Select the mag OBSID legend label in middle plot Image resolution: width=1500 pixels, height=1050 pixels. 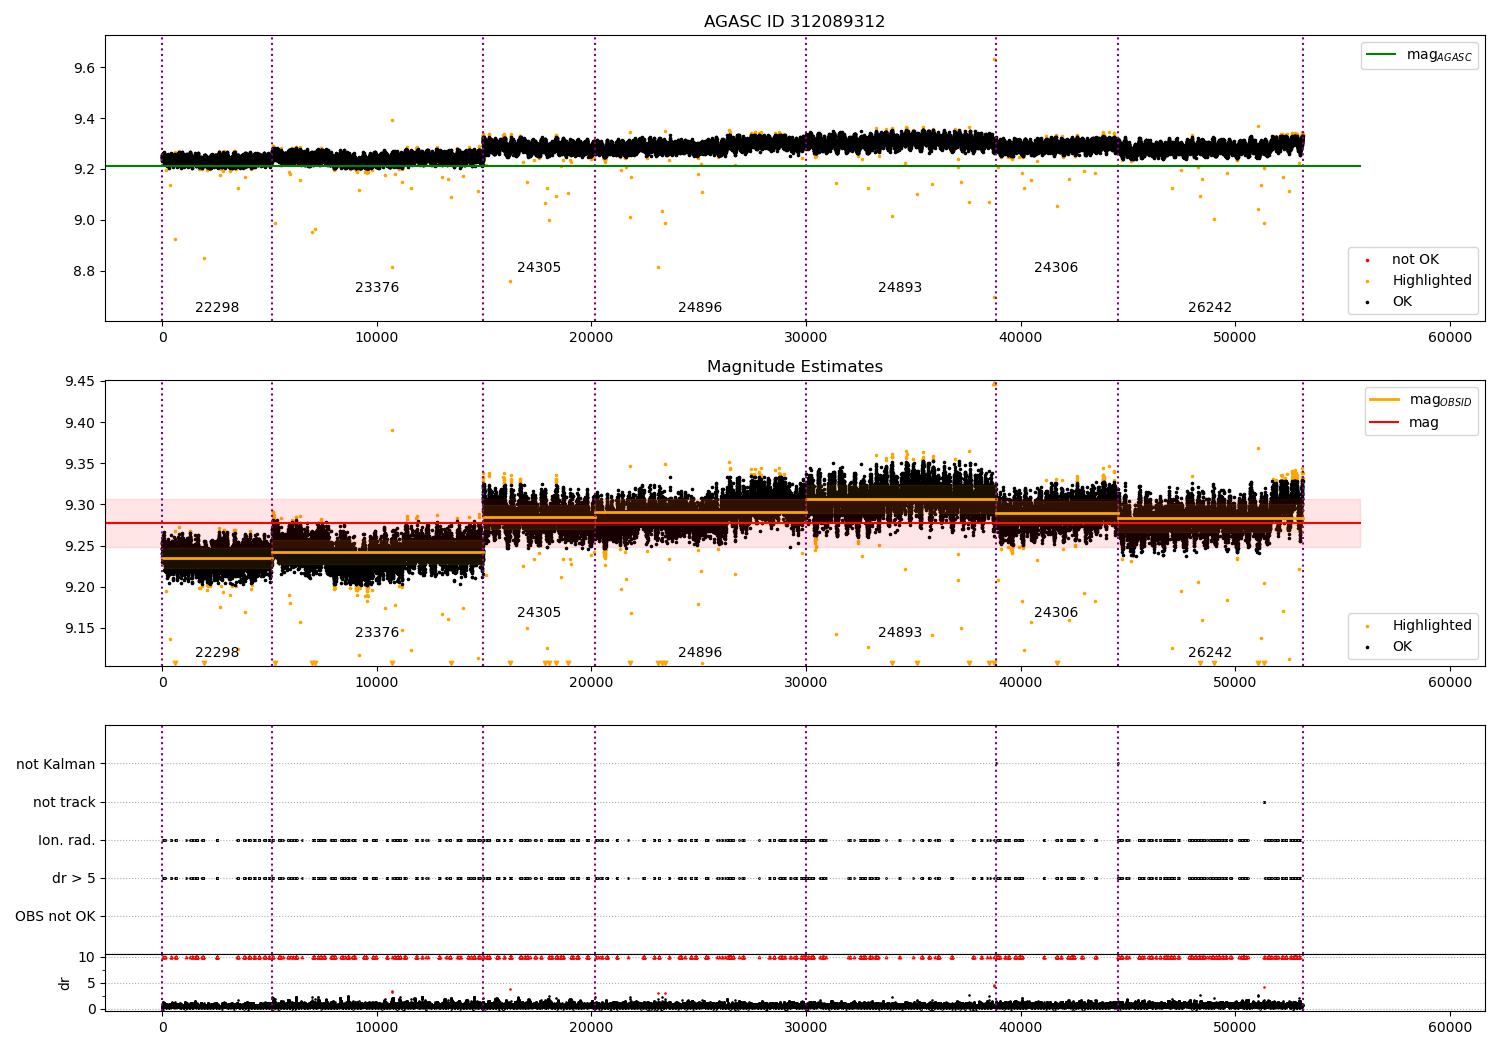pos(1440,400)
